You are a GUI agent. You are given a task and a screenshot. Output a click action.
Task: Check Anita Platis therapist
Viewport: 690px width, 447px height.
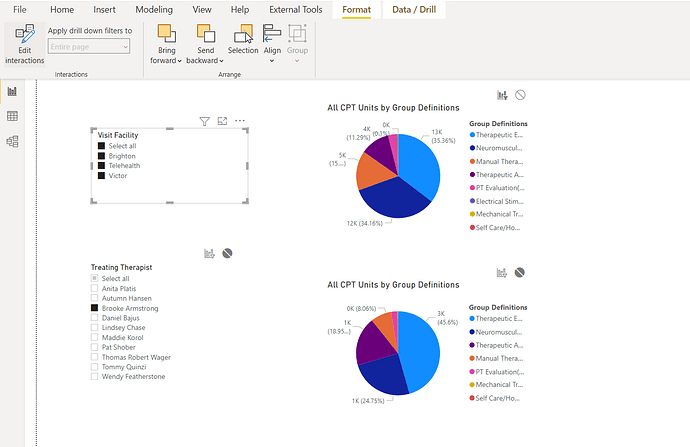94,289
